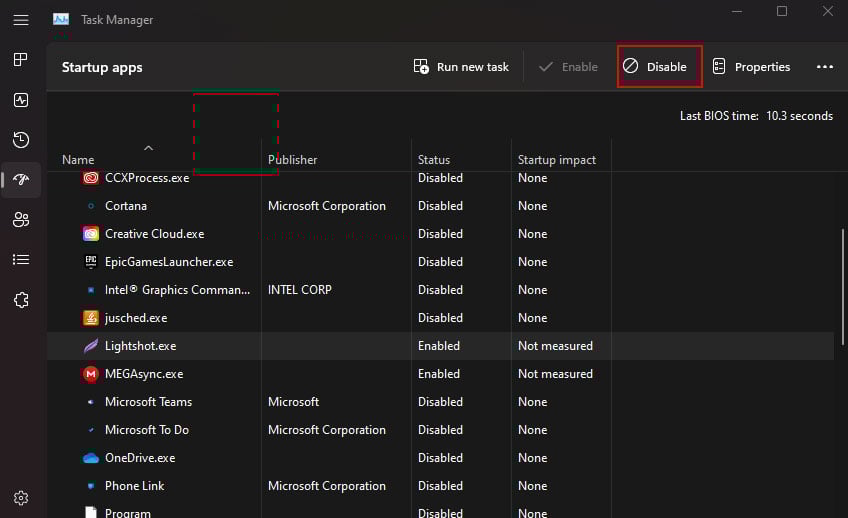Toggle sort arrow above Name column
Viewport: 848px width, 518px height.
click(148, 148)
